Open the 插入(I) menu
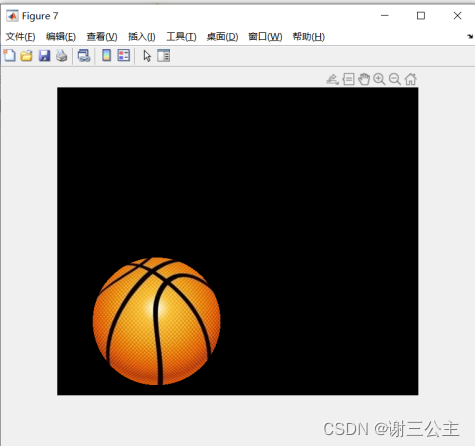 click(x=142, y=37)
